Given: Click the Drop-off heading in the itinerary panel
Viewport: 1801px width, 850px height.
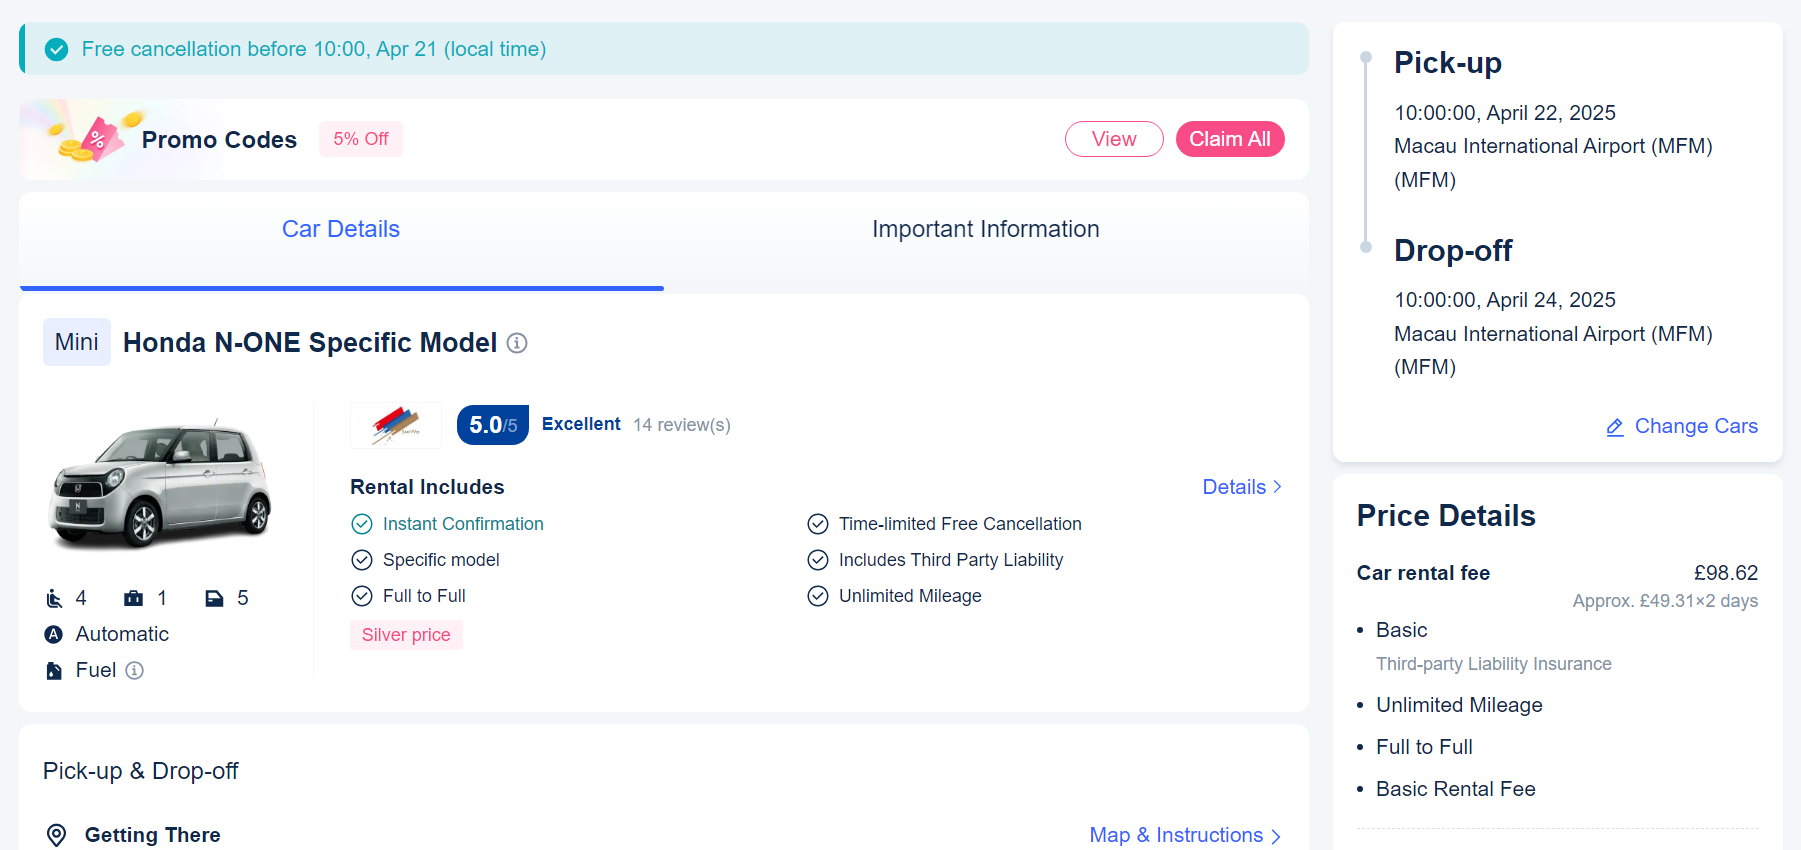Looking at the screenshot, I should point(1453,250).
